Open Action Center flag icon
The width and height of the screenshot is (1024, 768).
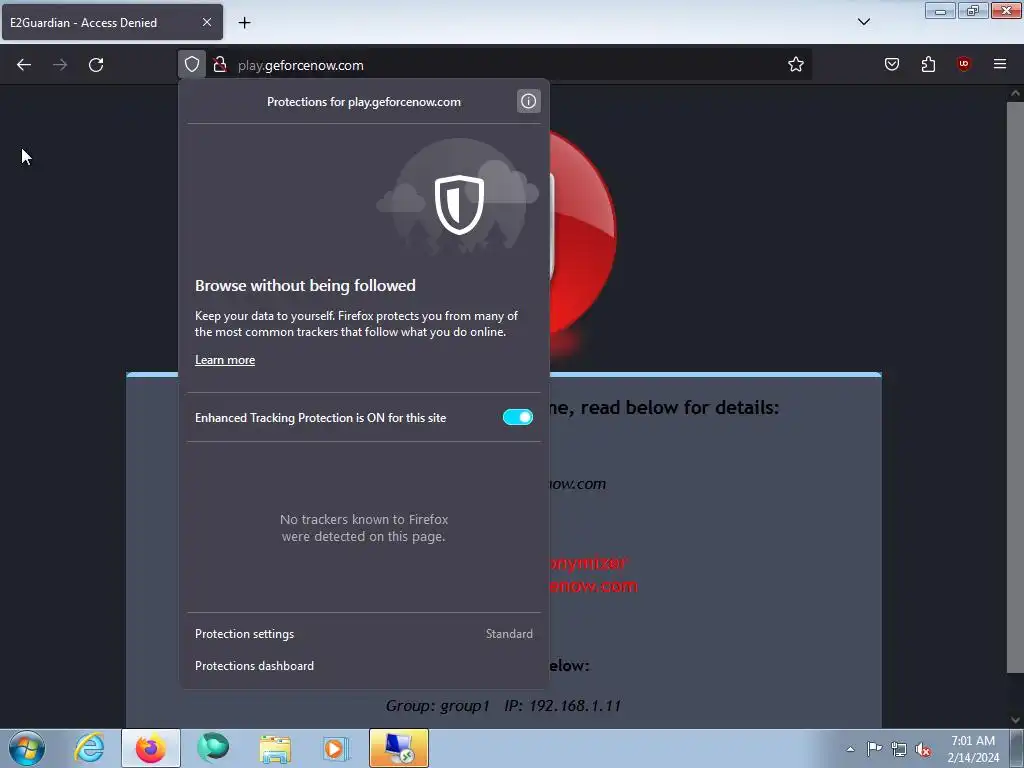[x=874, y=748]
